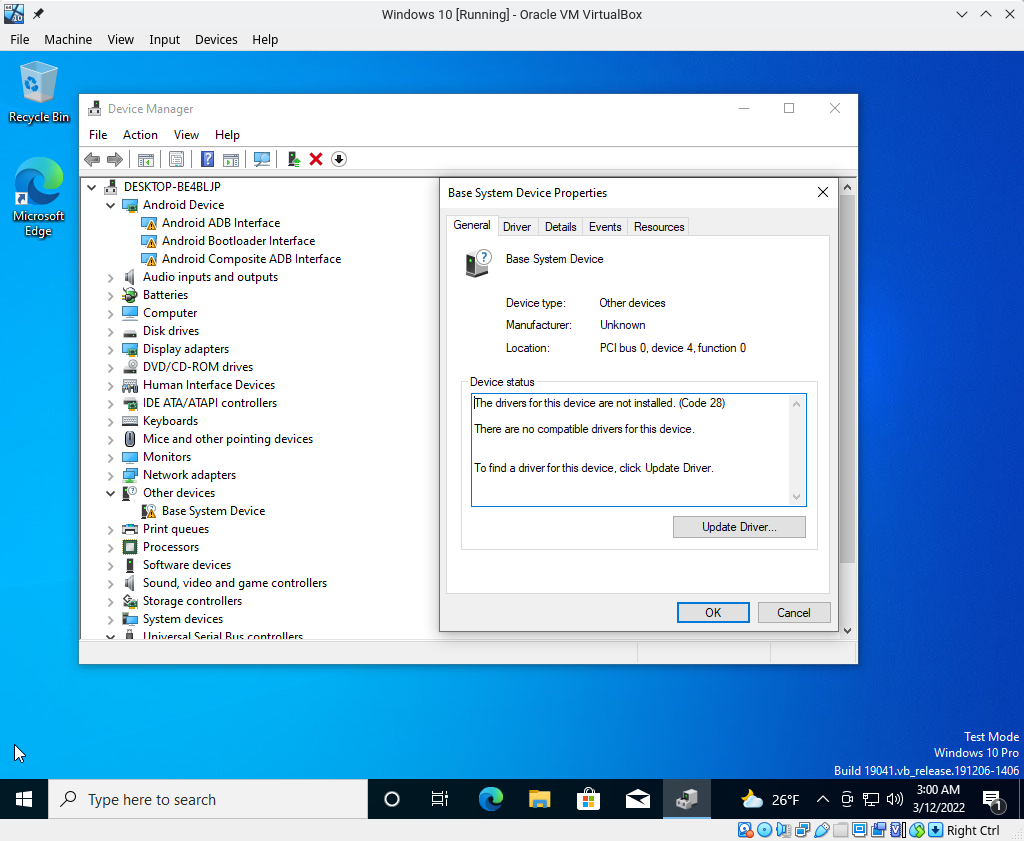The width and height of the screenshot is (1024, 841).
Task: Show hidden tray icons chevron
Action: pyautogui.click(x=823, y=799)
